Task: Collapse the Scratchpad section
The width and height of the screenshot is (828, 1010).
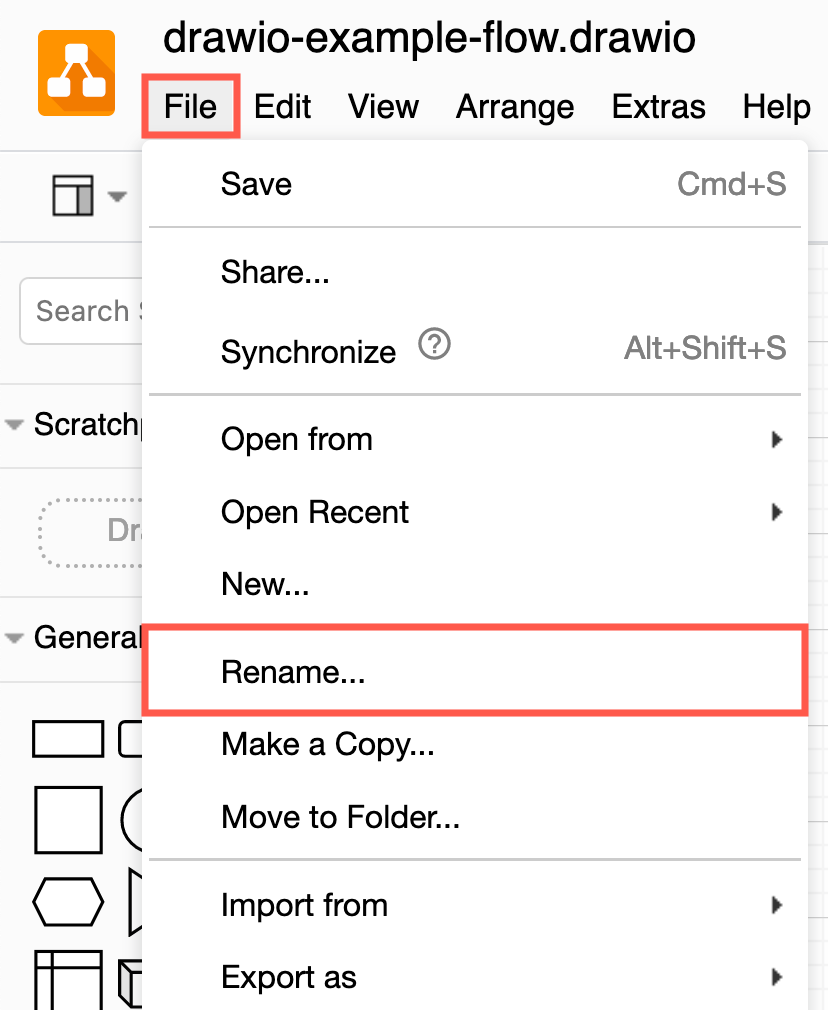Action: (14, 424)
